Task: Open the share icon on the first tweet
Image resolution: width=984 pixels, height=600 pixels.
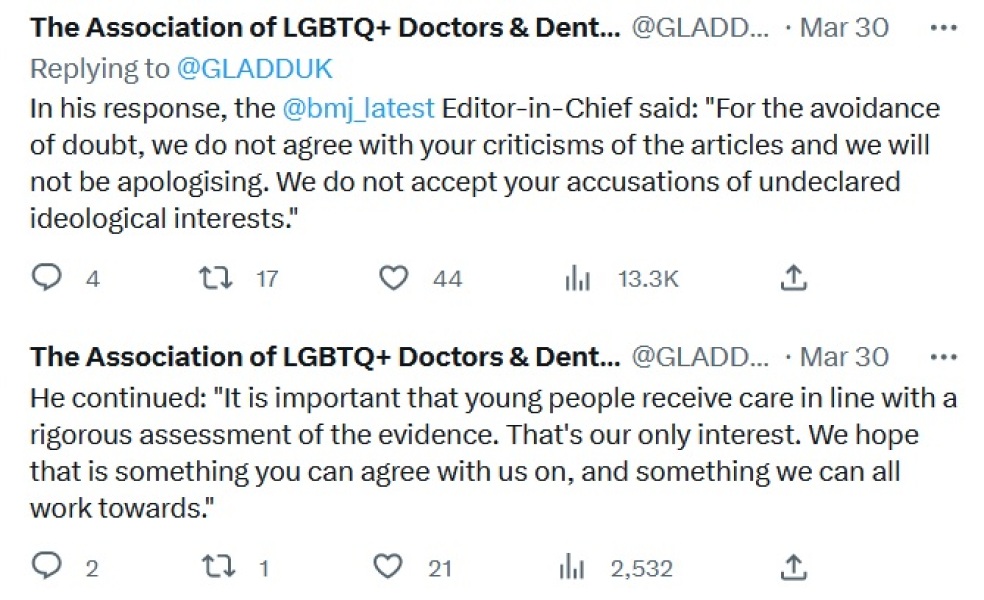Action: [793, 278]
